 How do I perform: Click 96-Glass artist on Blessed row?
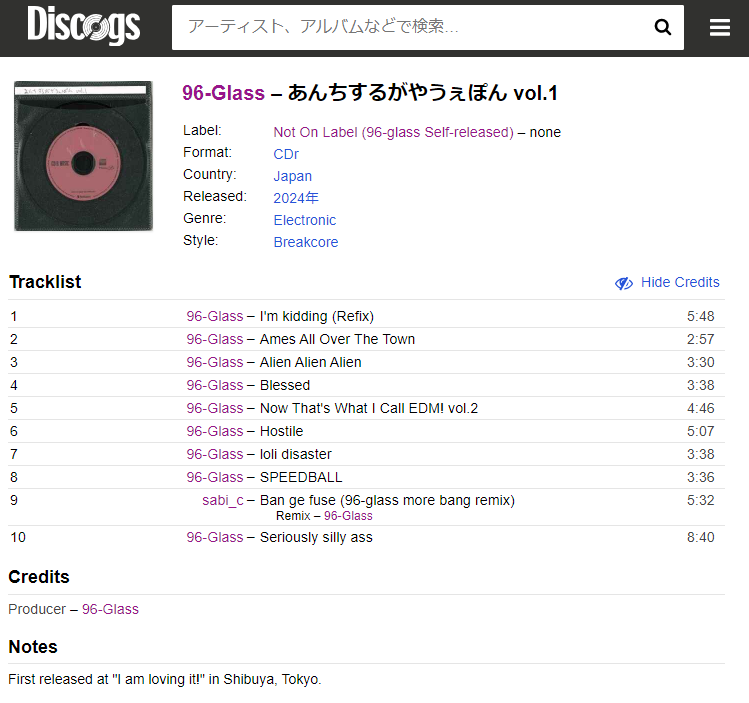214,385
